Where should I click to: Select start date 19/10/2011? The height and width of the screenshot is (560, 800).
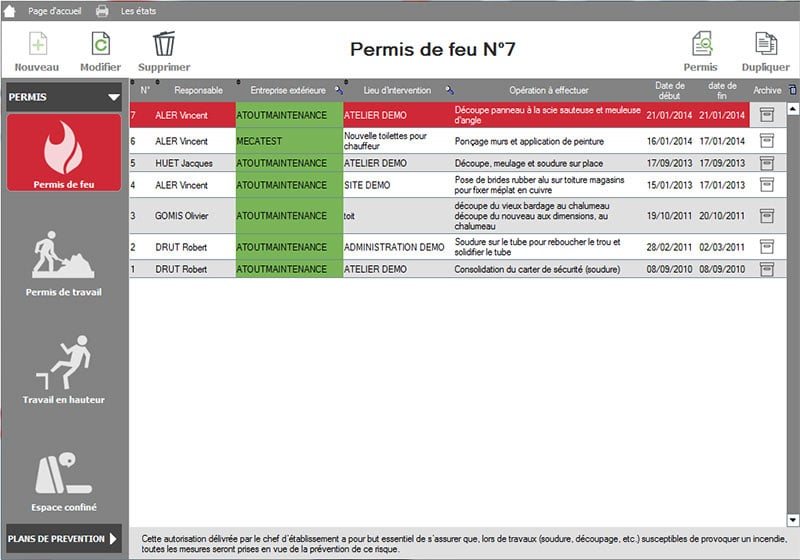(x=669, y=216)
